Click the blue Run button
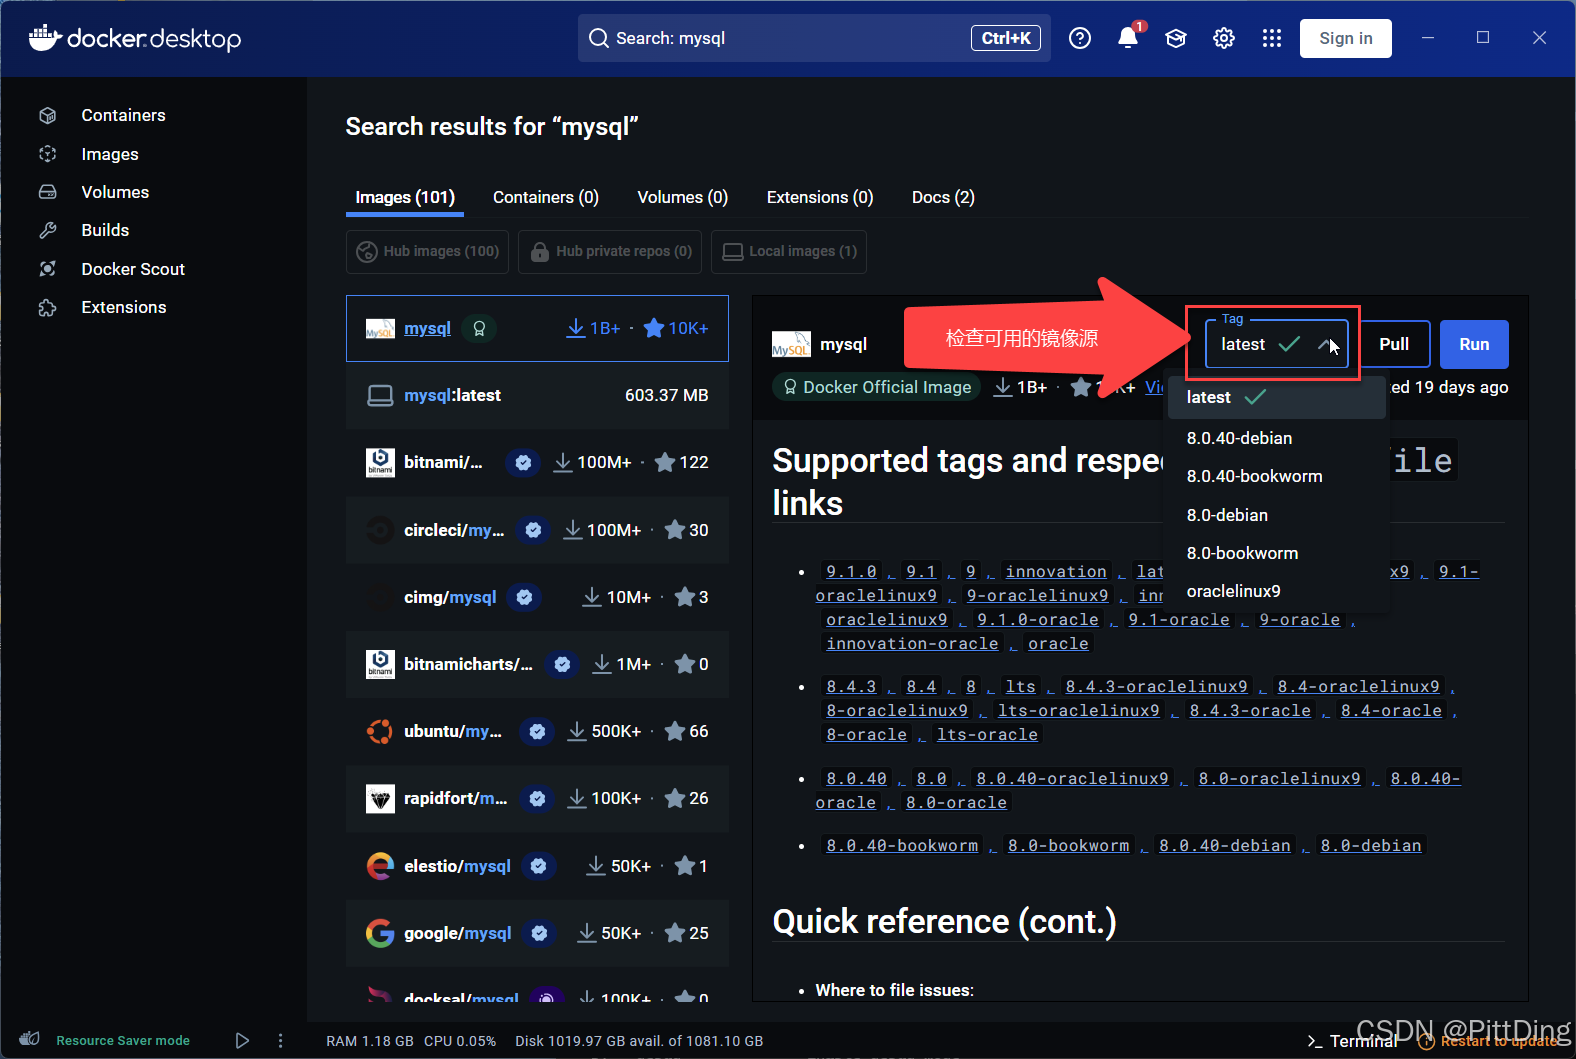 click(x=1474, y=344)
